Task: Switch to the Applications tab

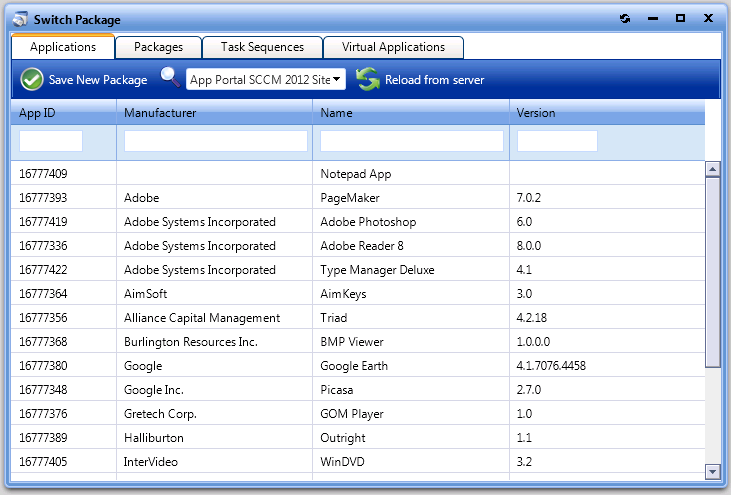Action: coord(63,47)
